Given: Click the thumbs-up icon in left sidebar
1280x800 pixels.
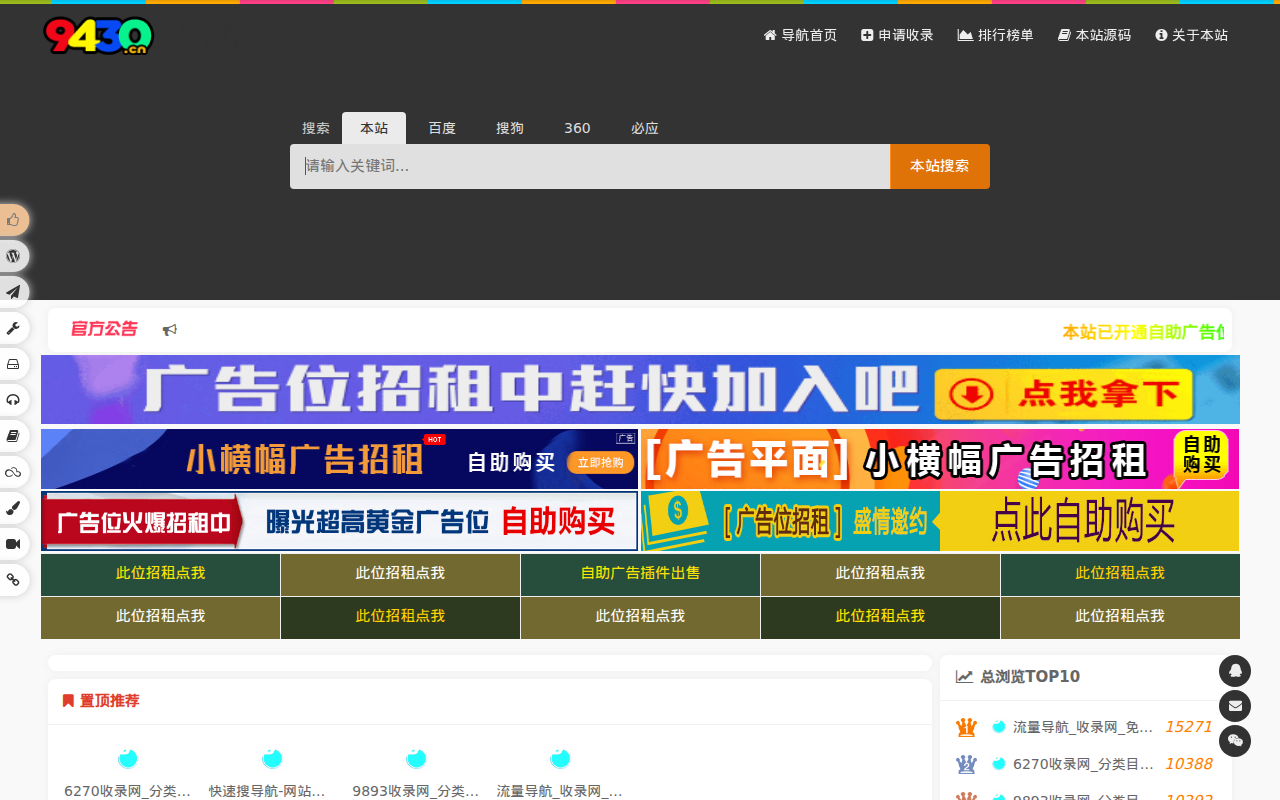Looking at the screenshot, I should [x=13, y=220].
